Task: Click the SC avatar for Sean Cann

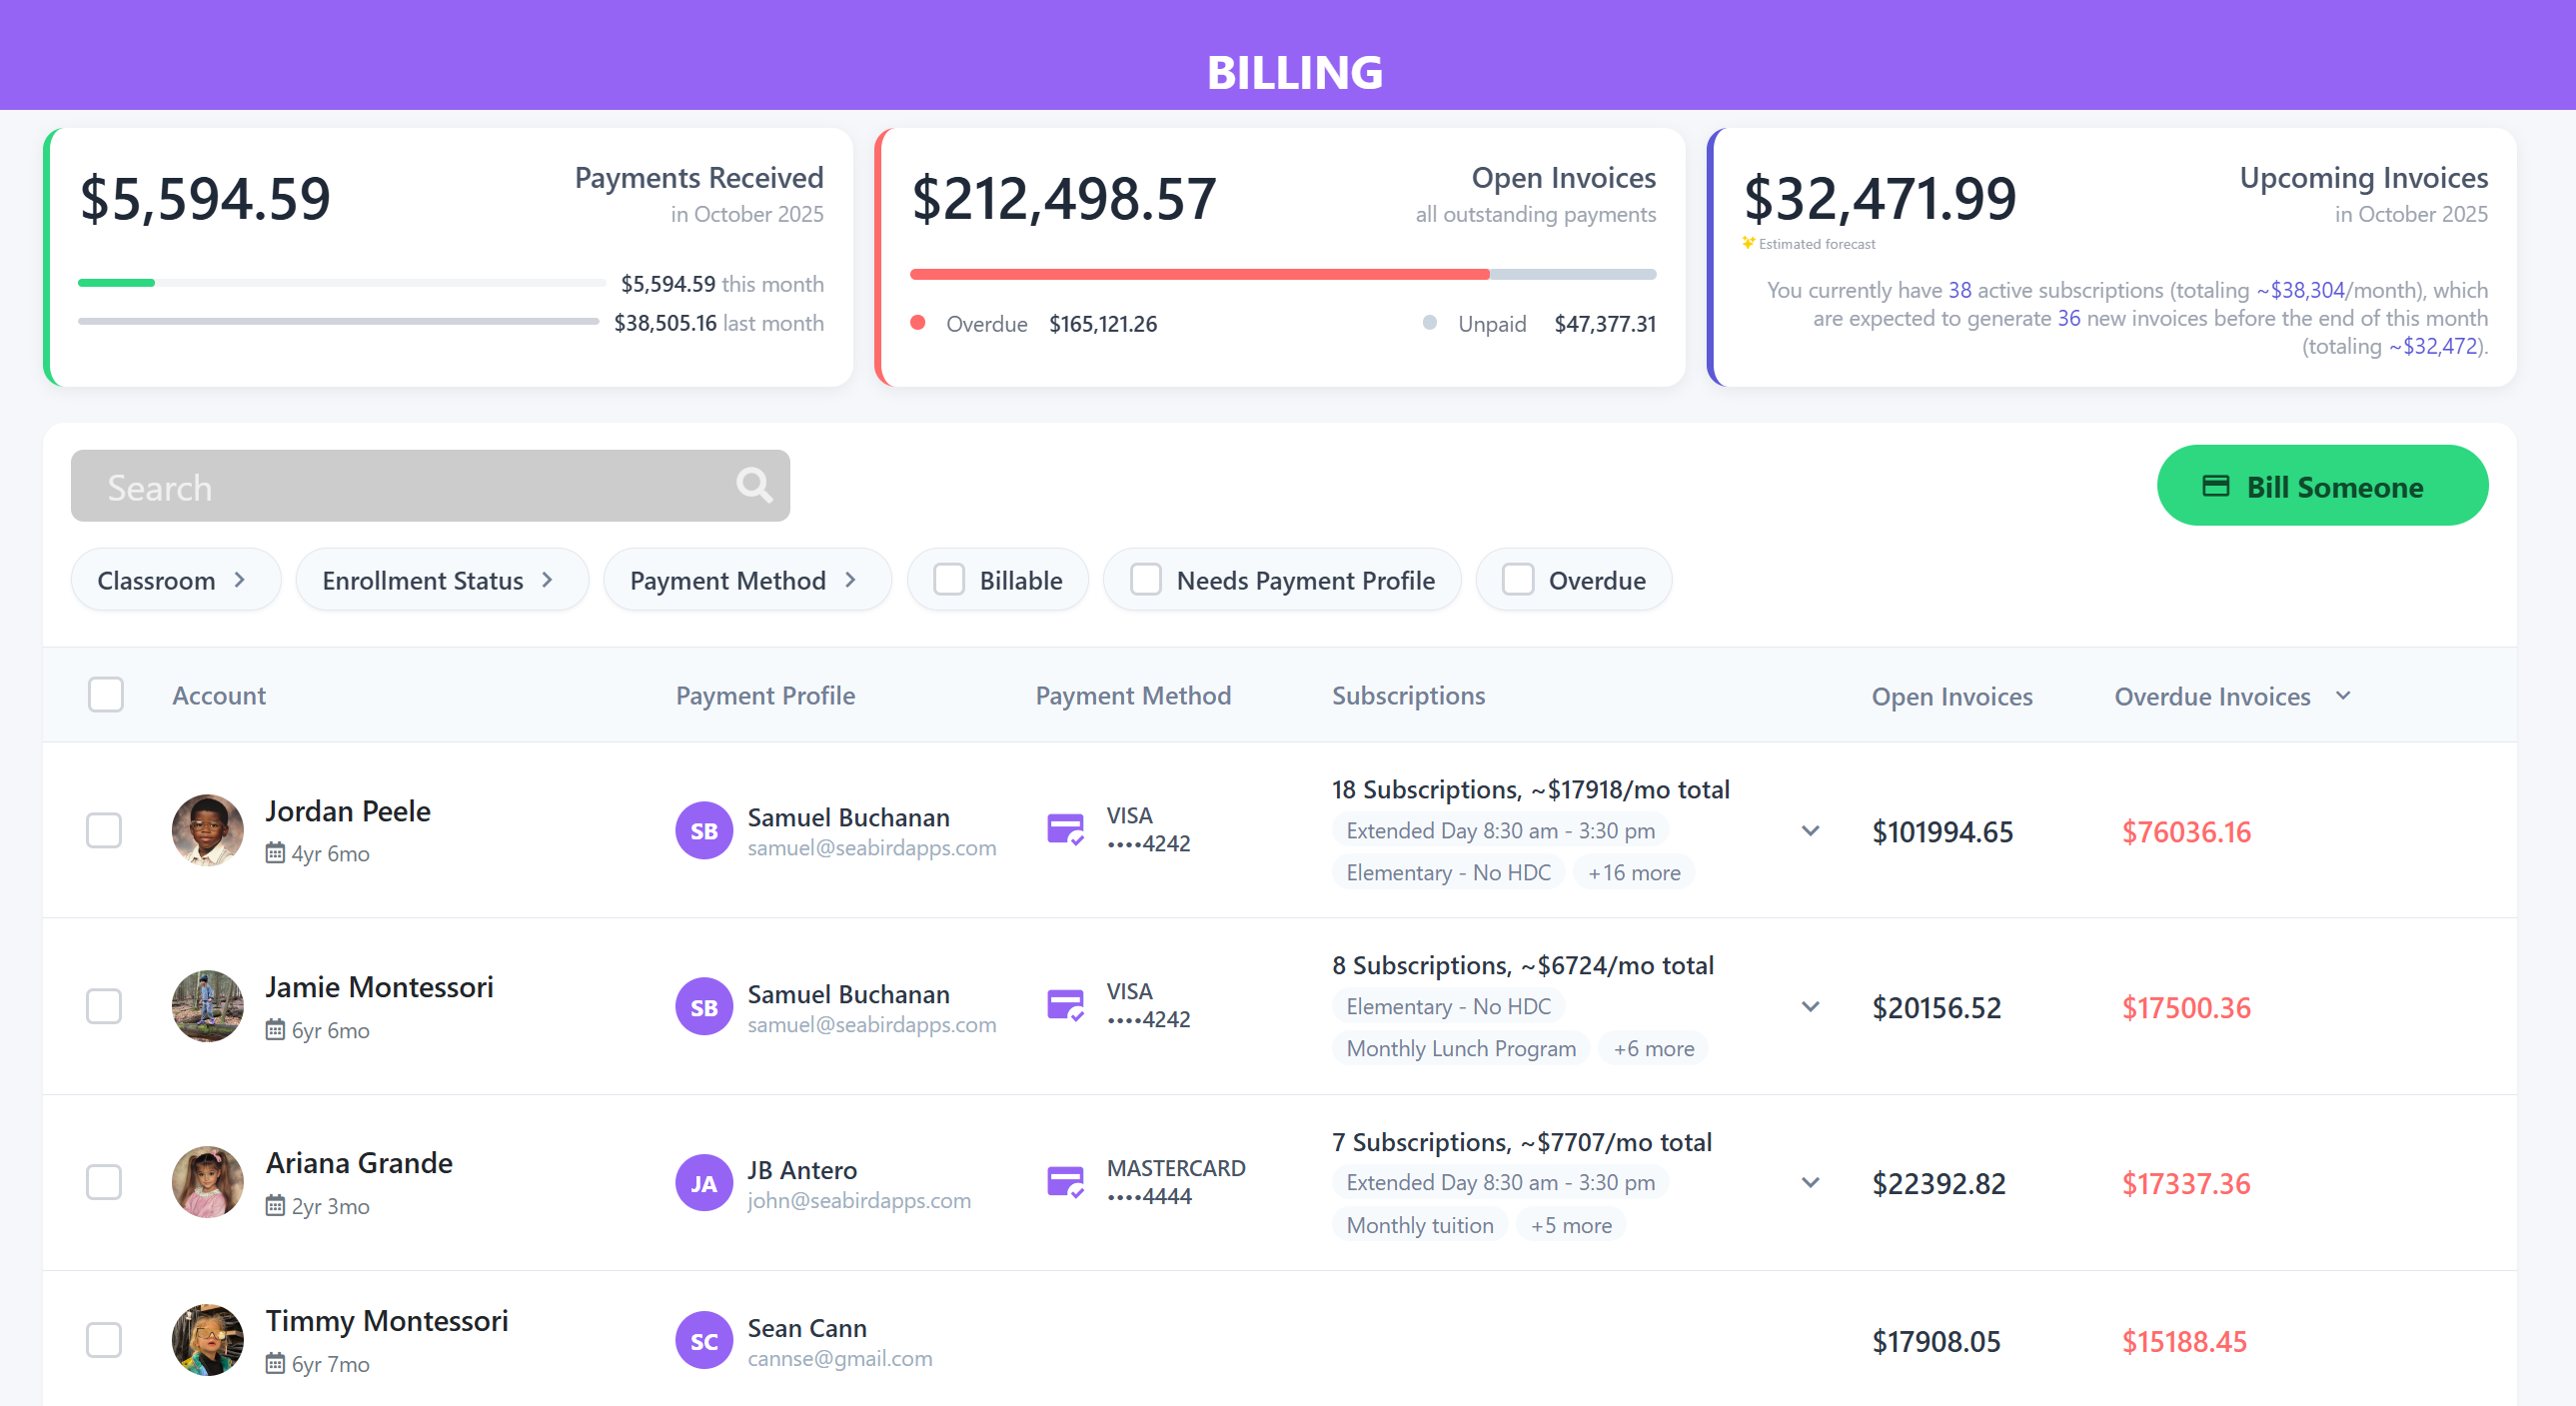Action: click(704, 1340)
